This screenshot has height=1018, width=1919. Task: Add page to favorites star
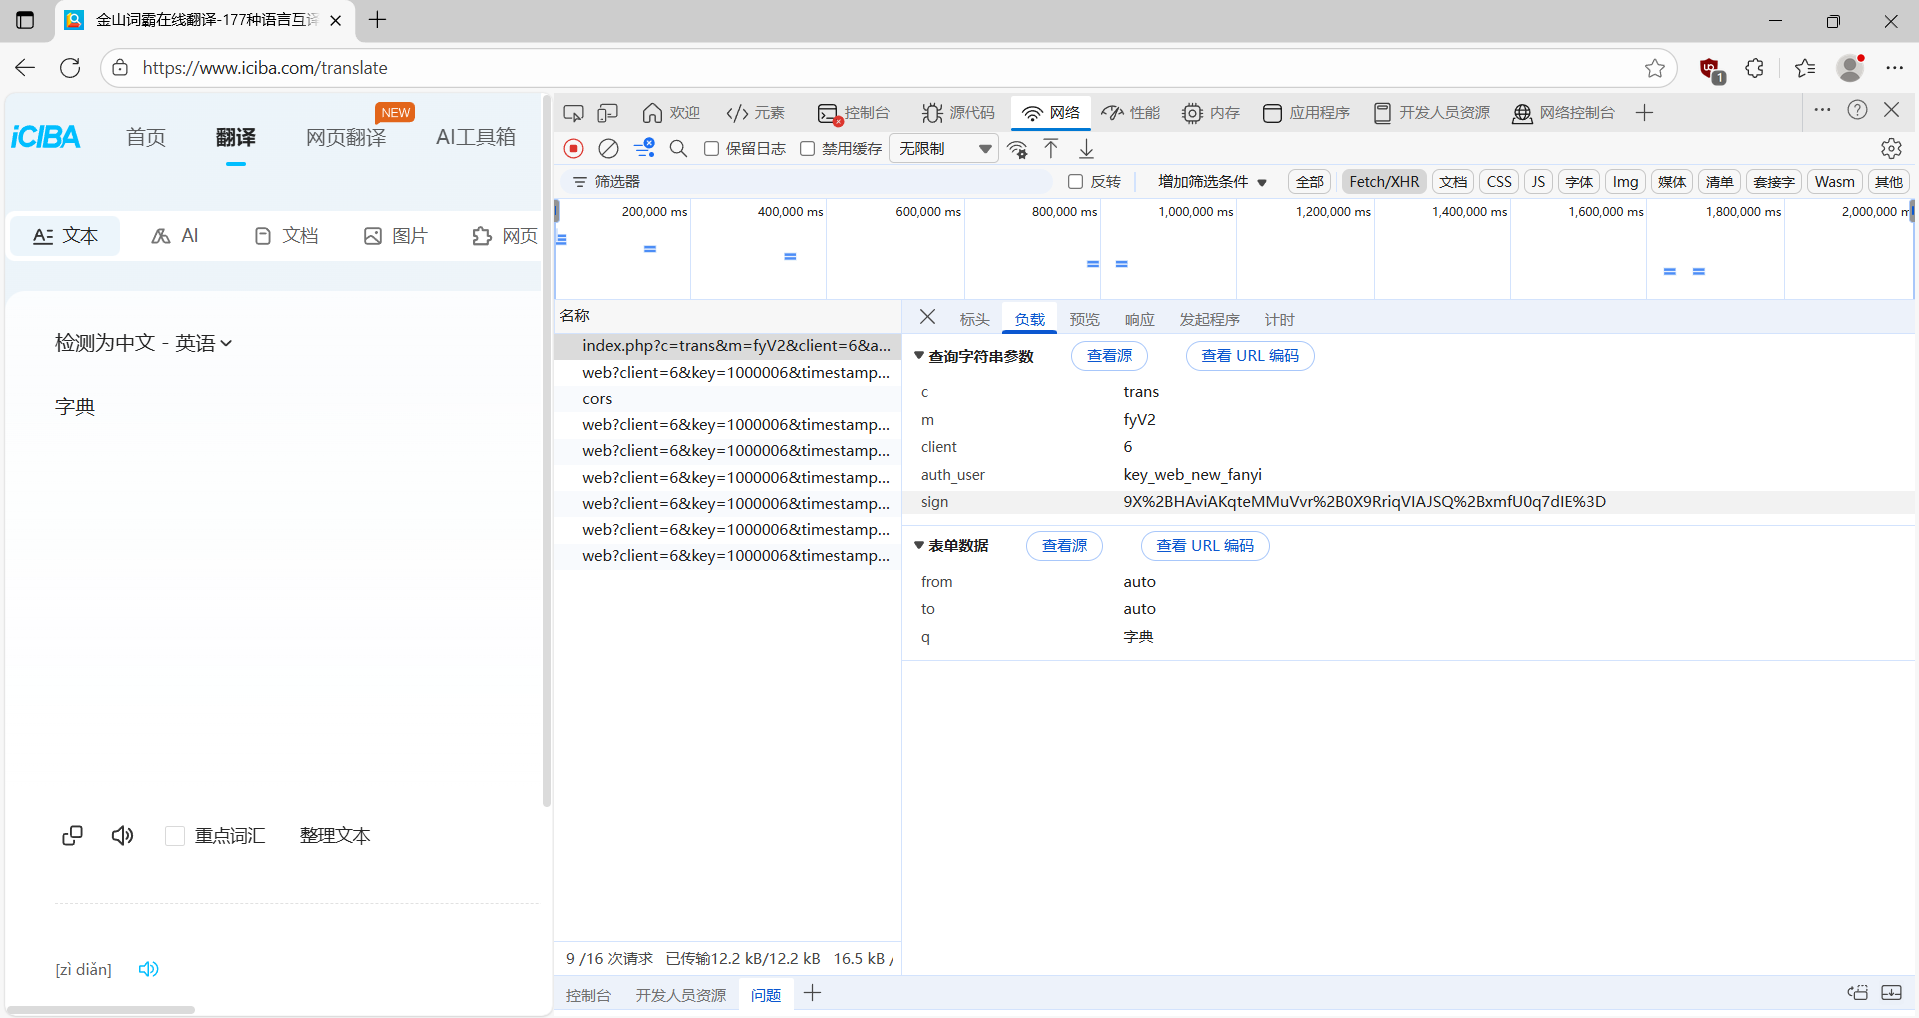[1655, 68]
